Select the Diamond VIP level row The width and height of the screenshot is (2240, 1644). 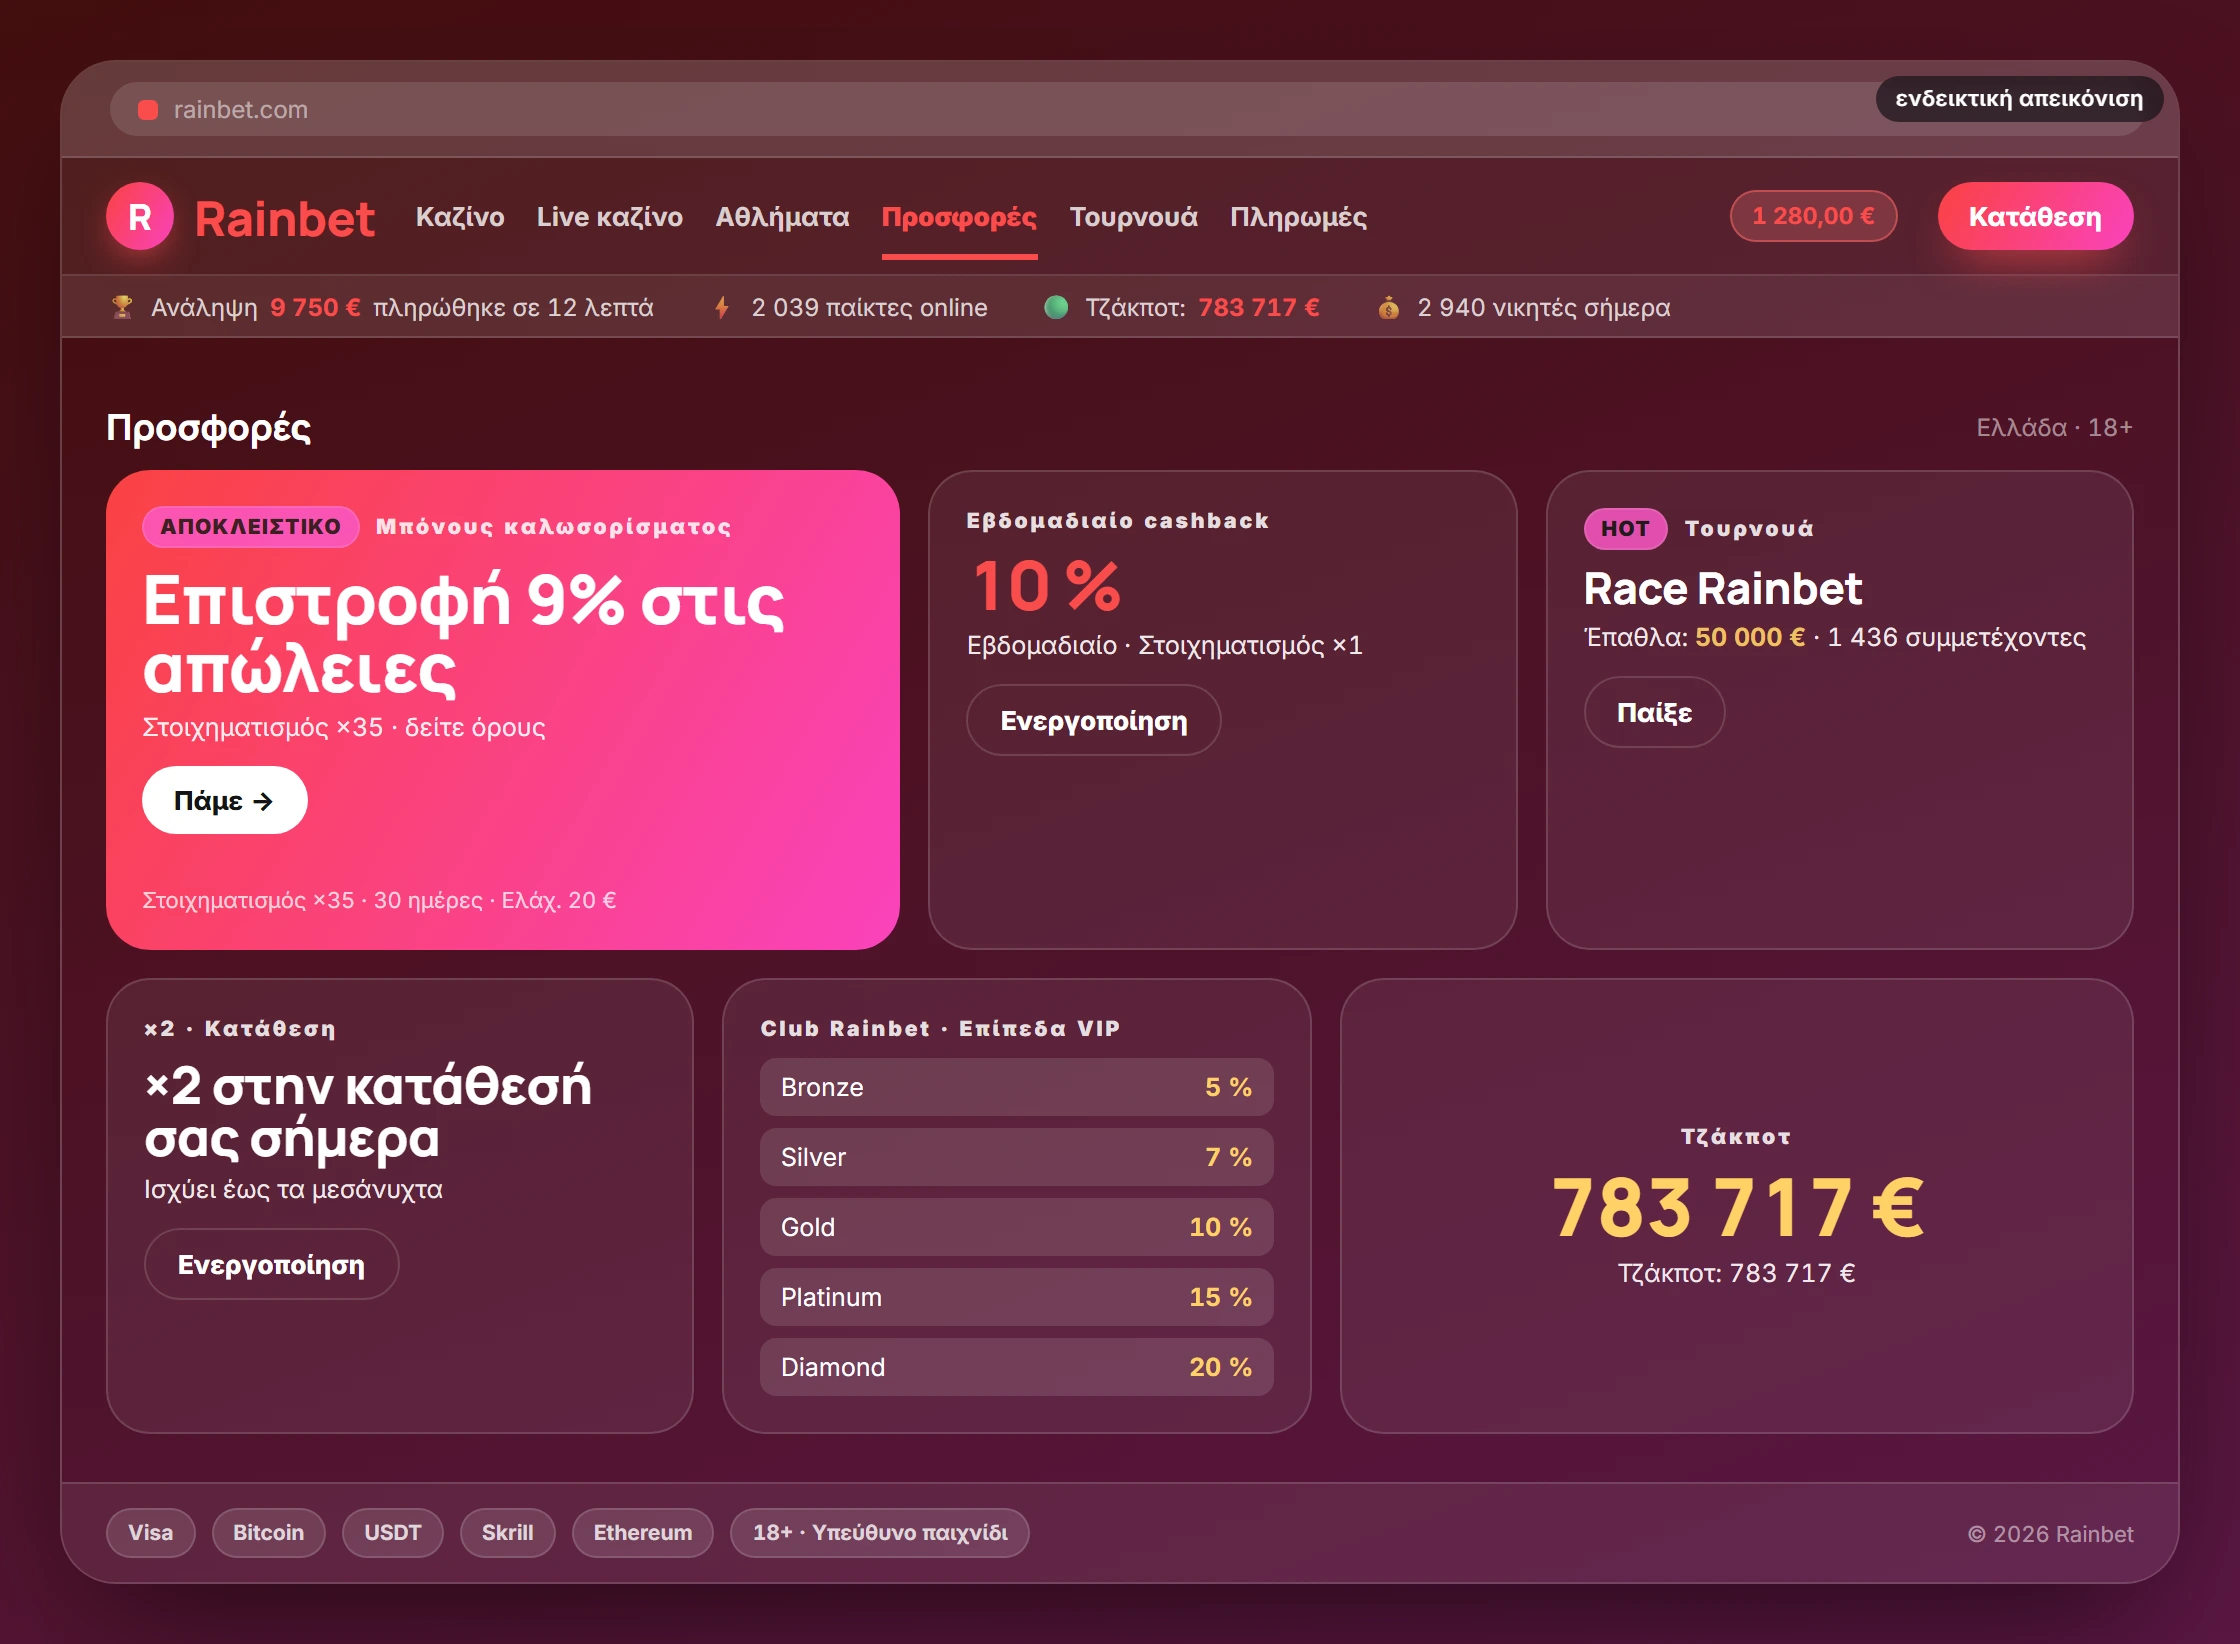[1016, 1367]
